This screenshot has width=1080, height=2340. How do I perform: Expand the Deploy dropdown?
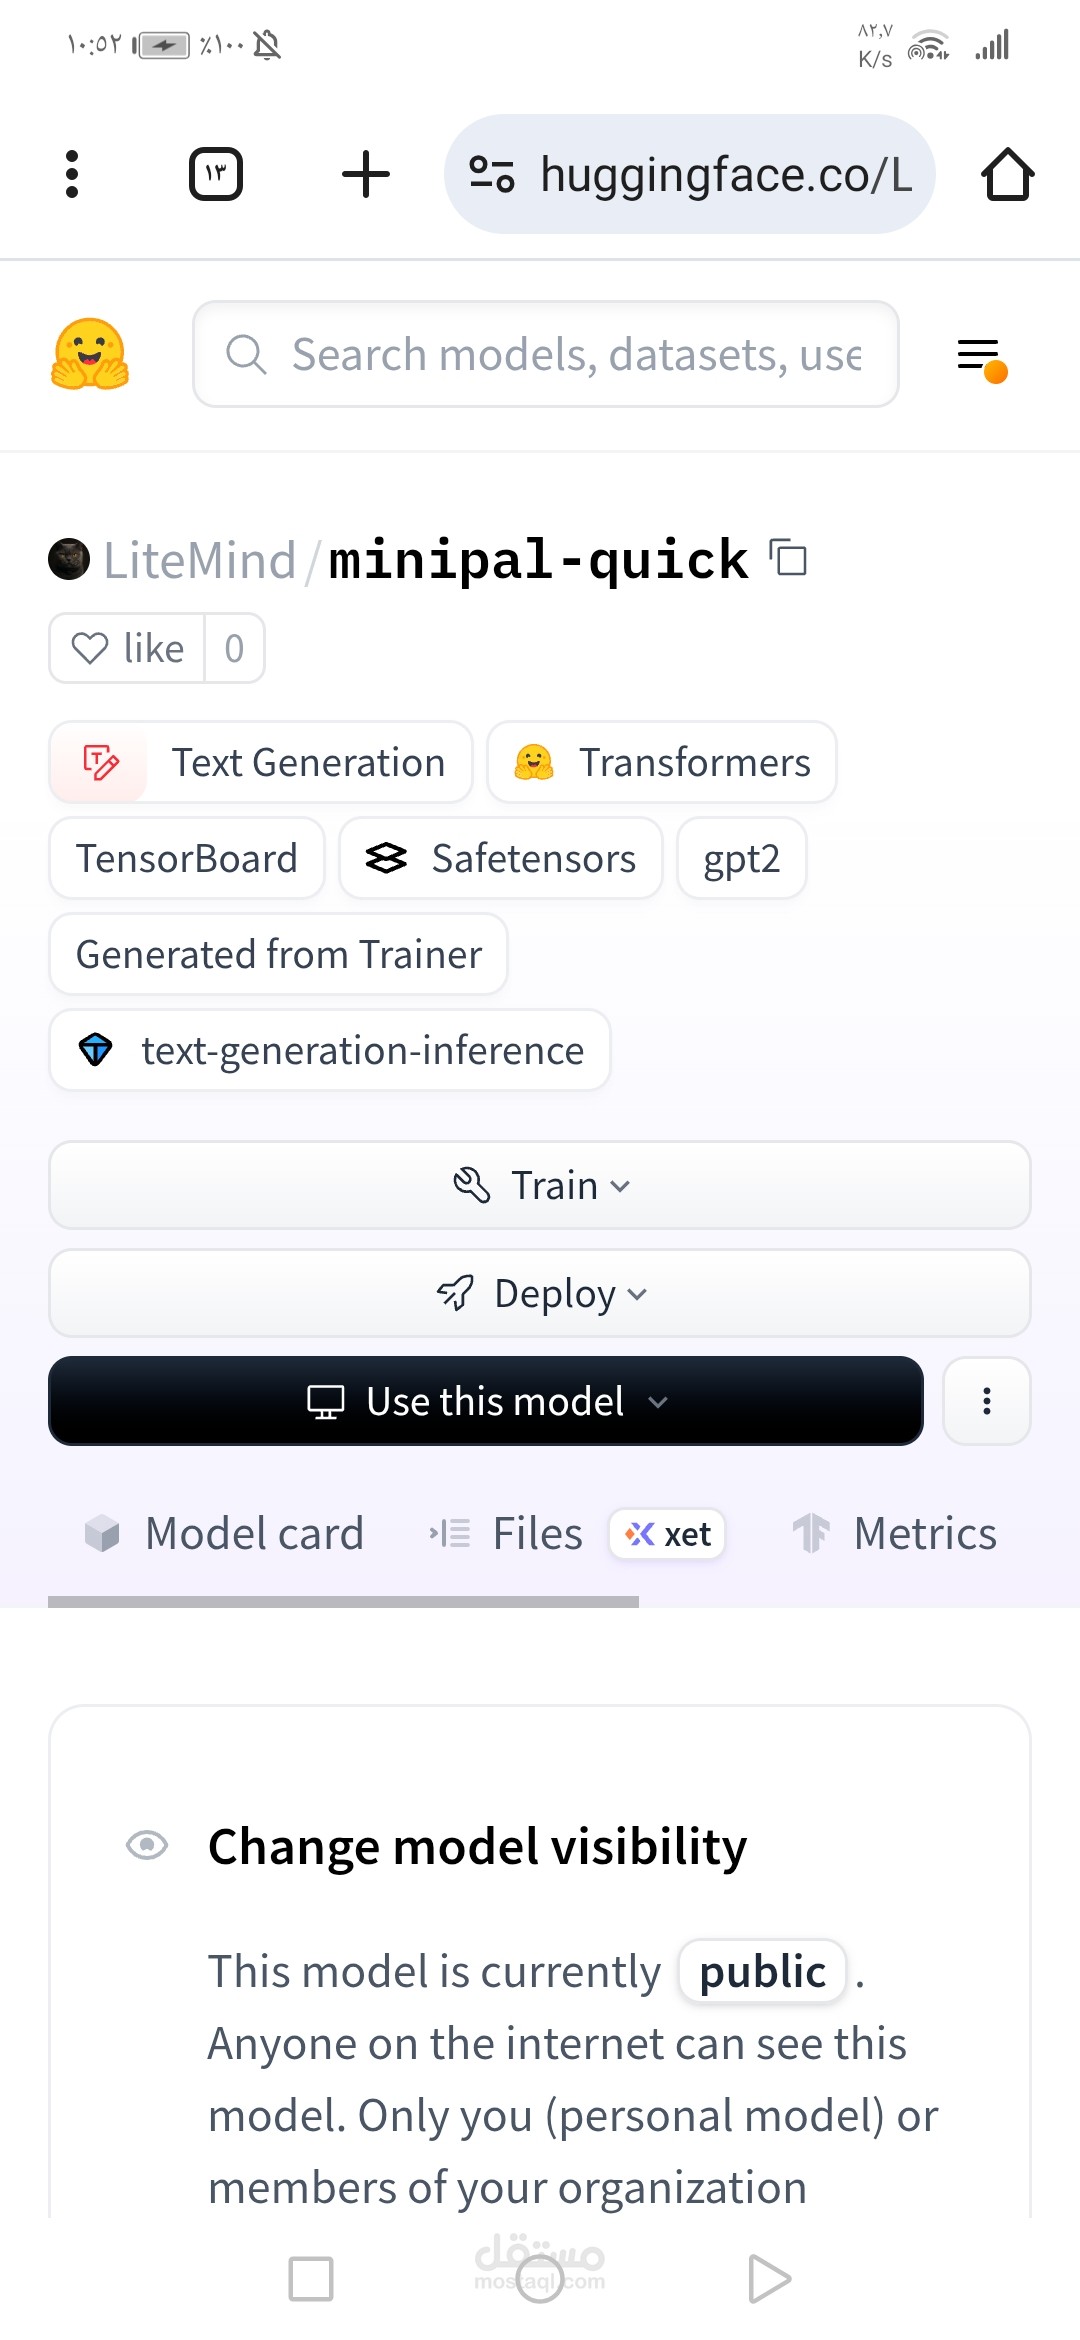click(540, 1293)
